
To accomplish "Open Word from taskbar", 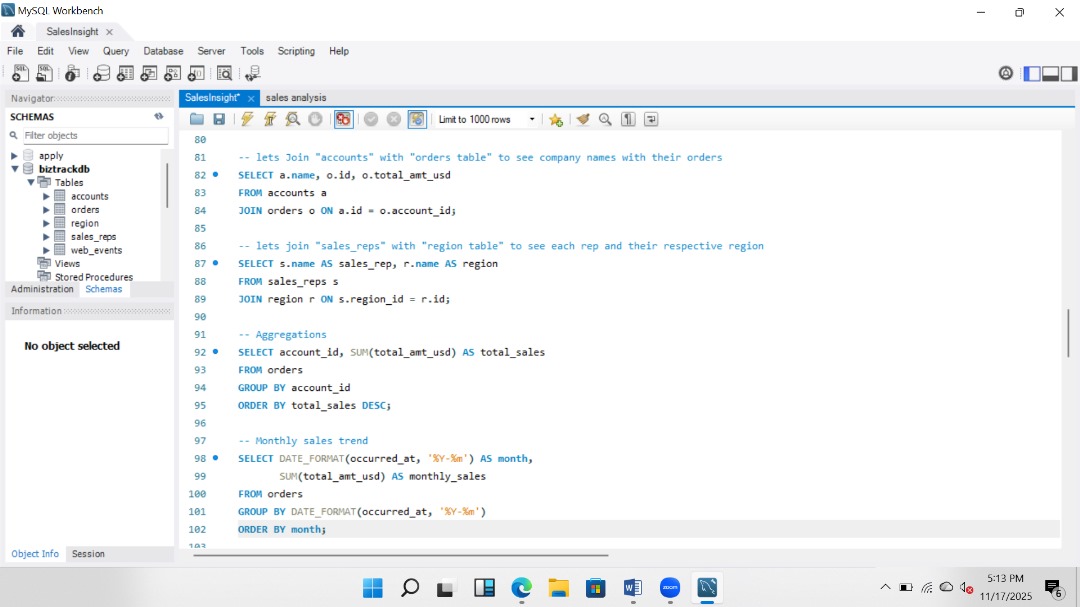I will (632, 588).
